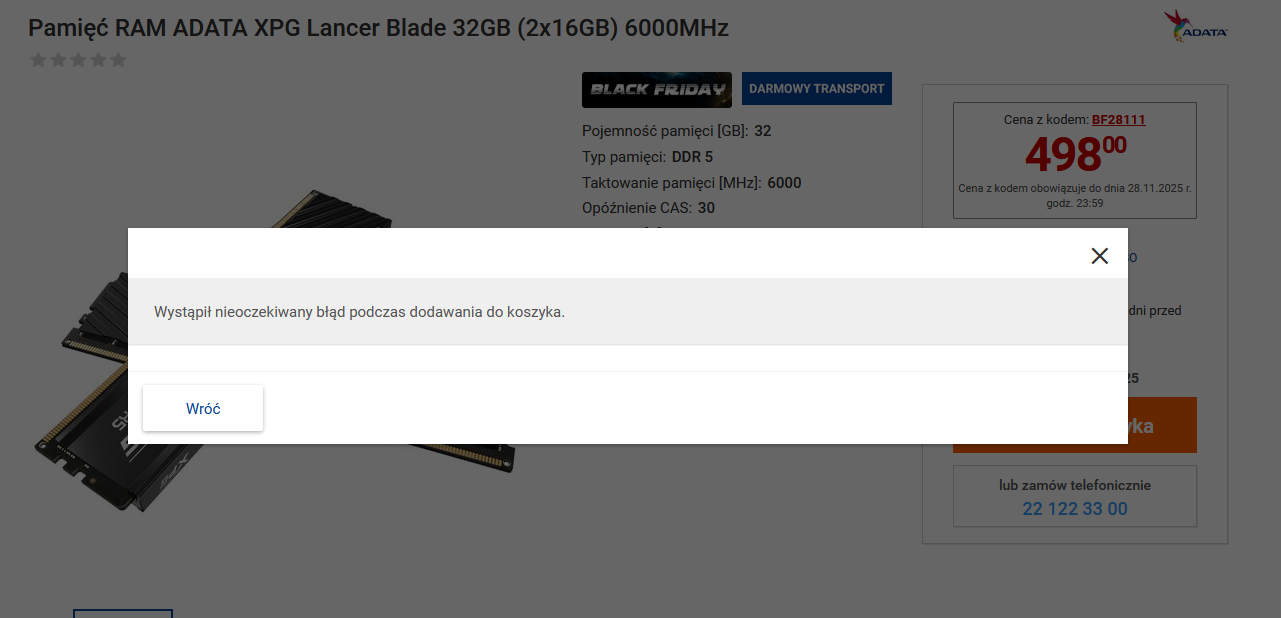The height and width of the screenshot is (618, 1281).
Task: Rate product with the fifth star
Action: tap(119, 60)
